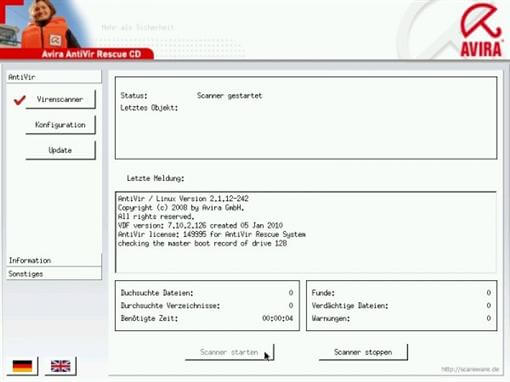
Task: Open the Update section
Action: [60, 150]
